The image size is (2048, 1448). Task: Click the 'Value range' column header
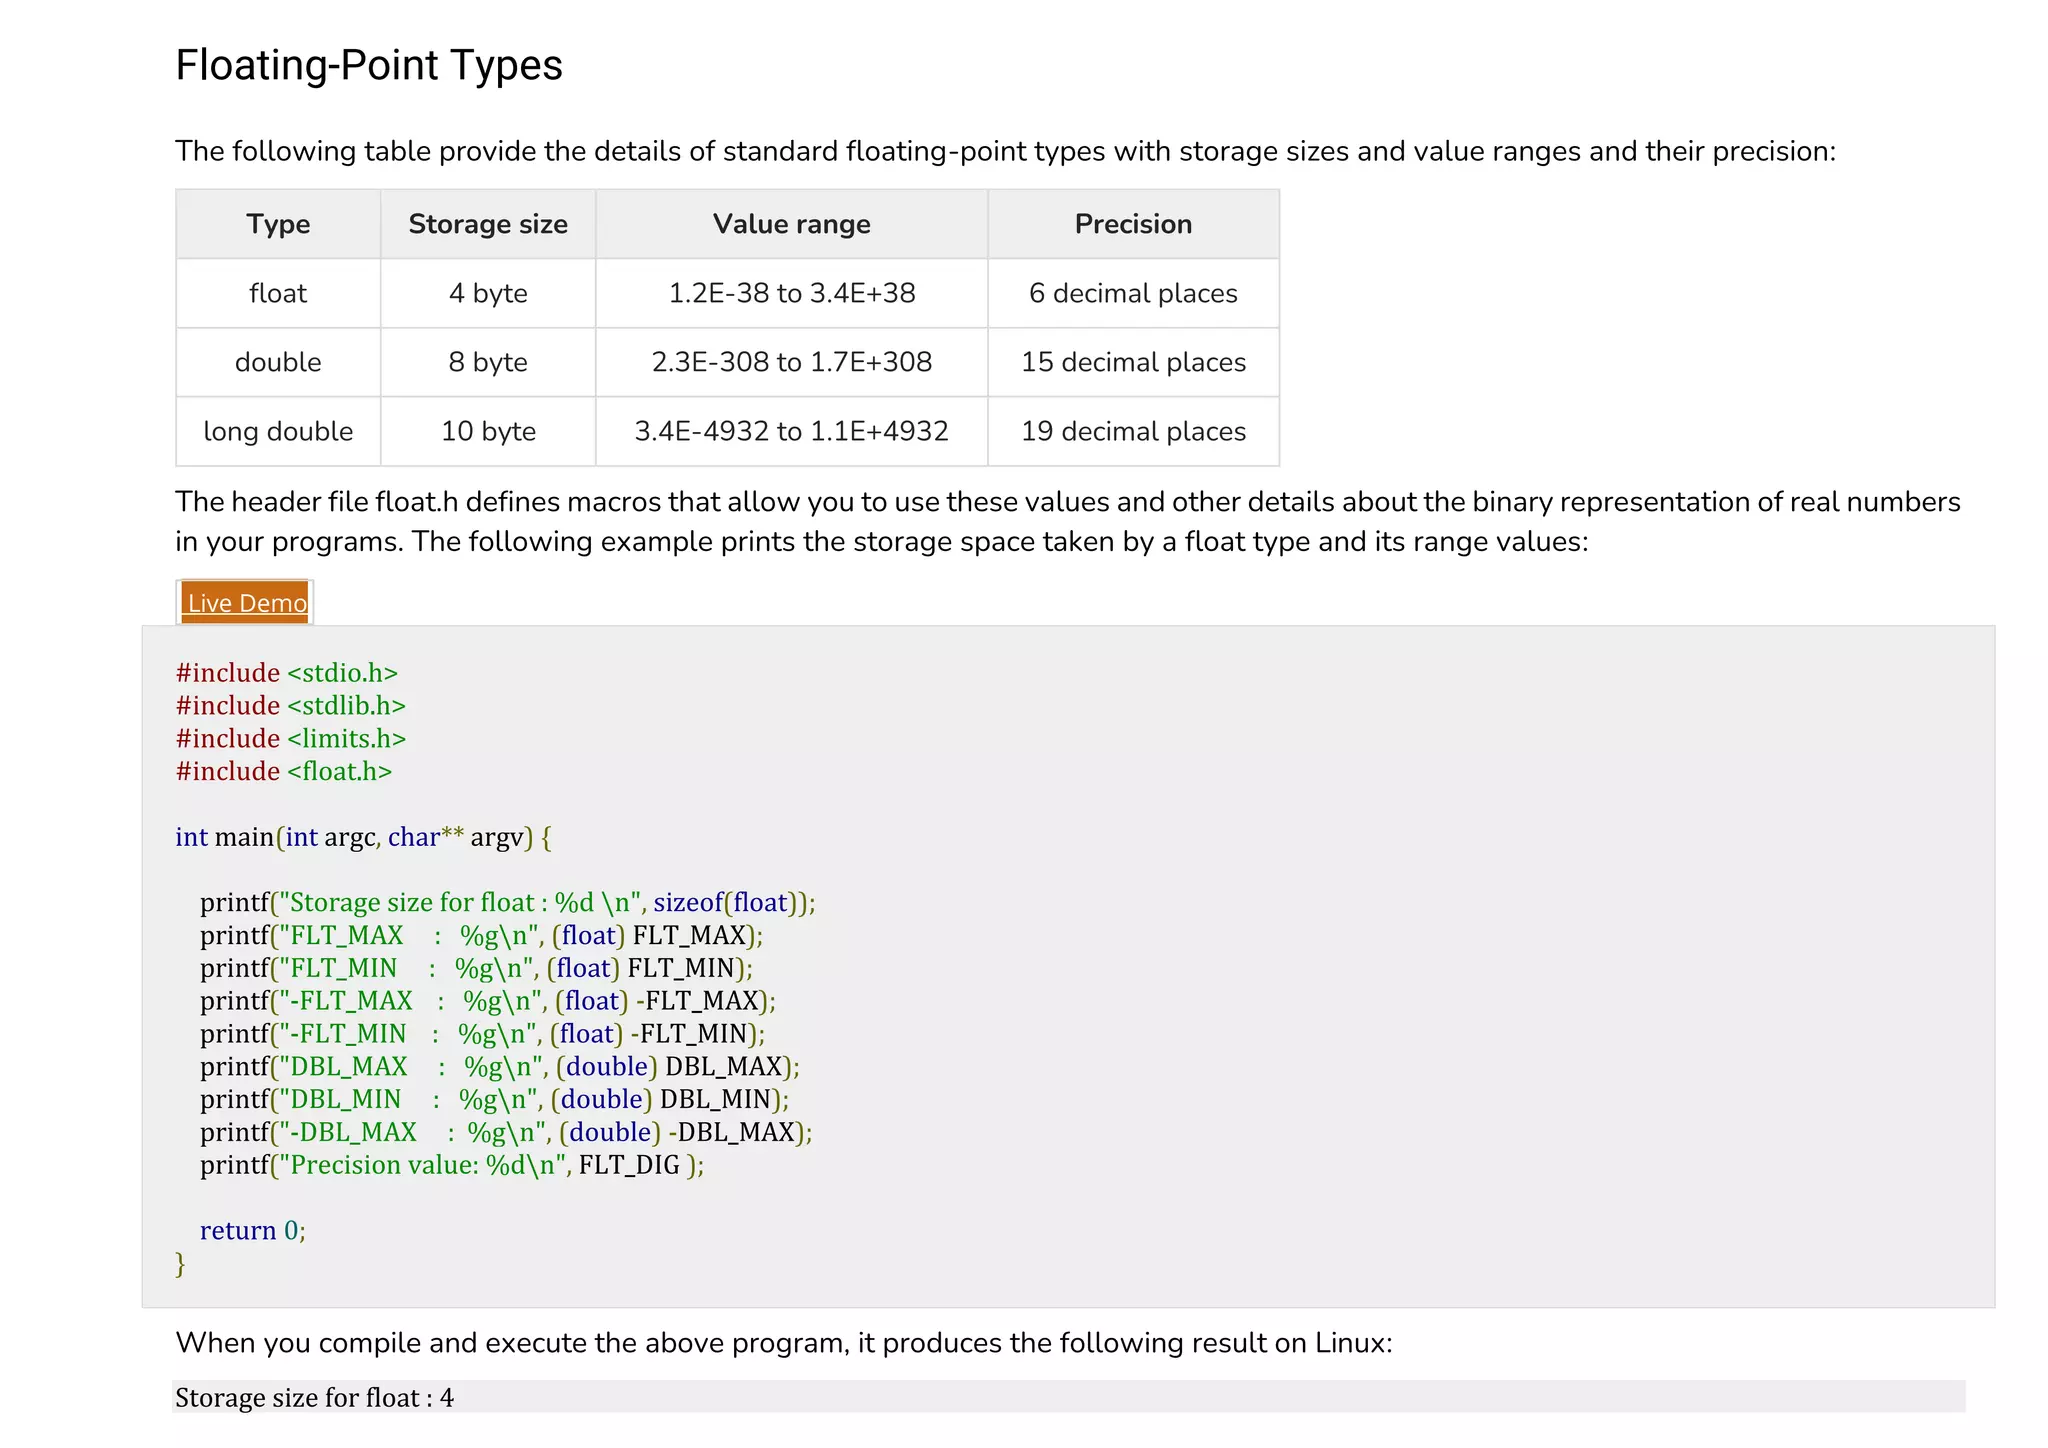[x=792, y=224]
